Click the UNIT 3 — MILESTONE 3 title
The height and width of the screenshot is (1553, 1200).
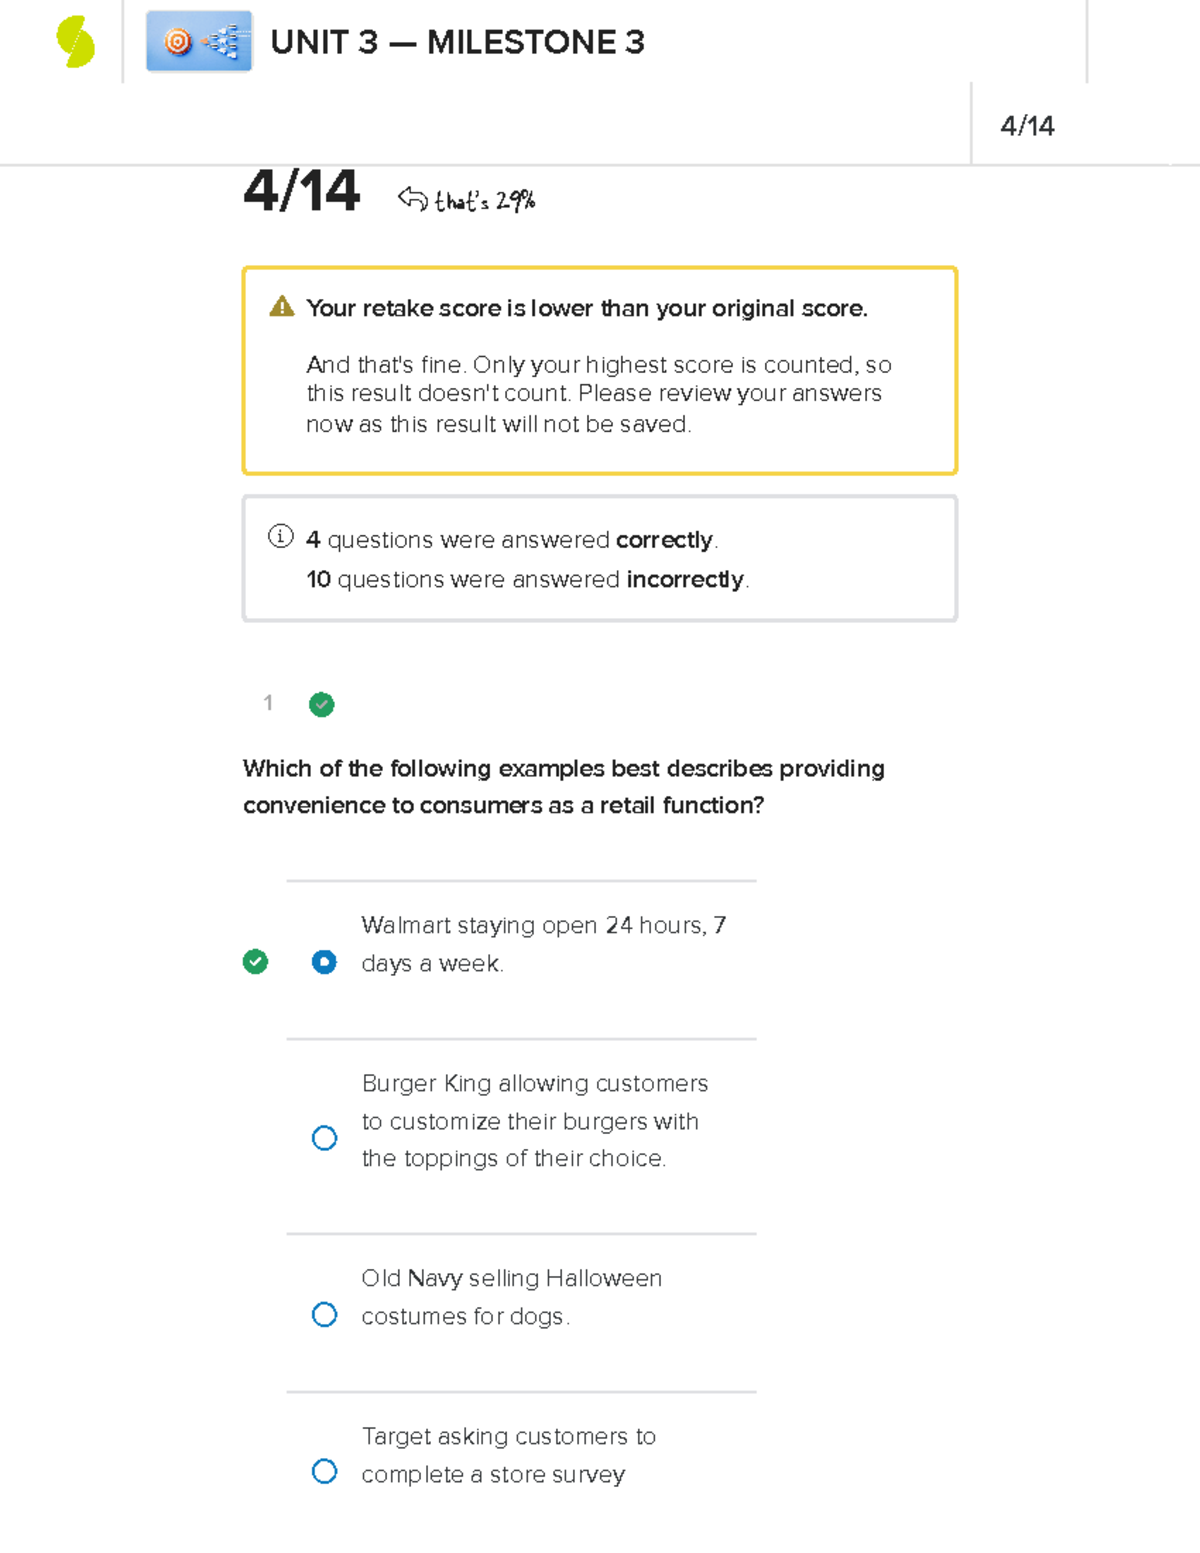[x=457, y=43]
